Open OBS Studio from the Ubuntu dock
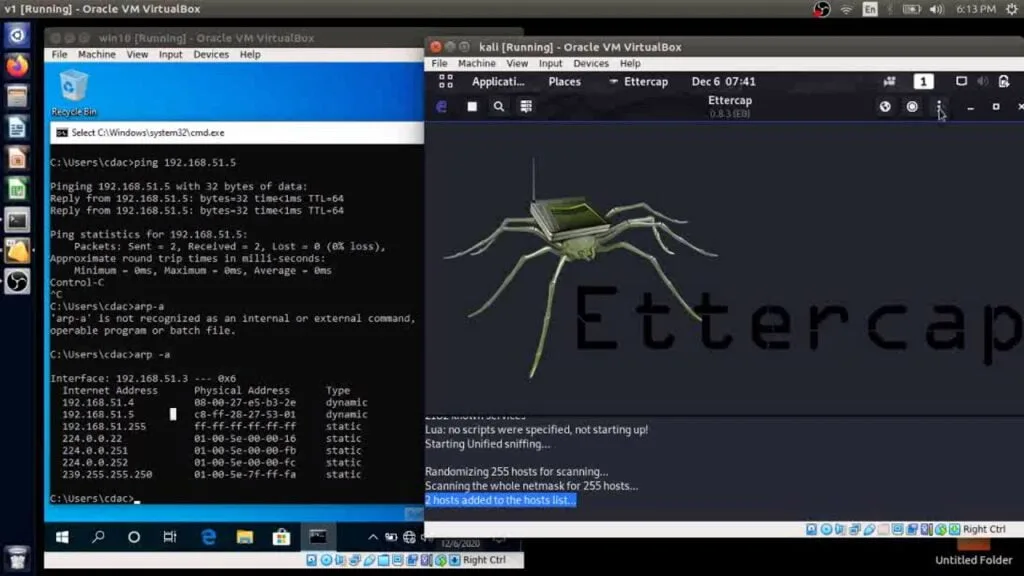 tap(17, 282)
